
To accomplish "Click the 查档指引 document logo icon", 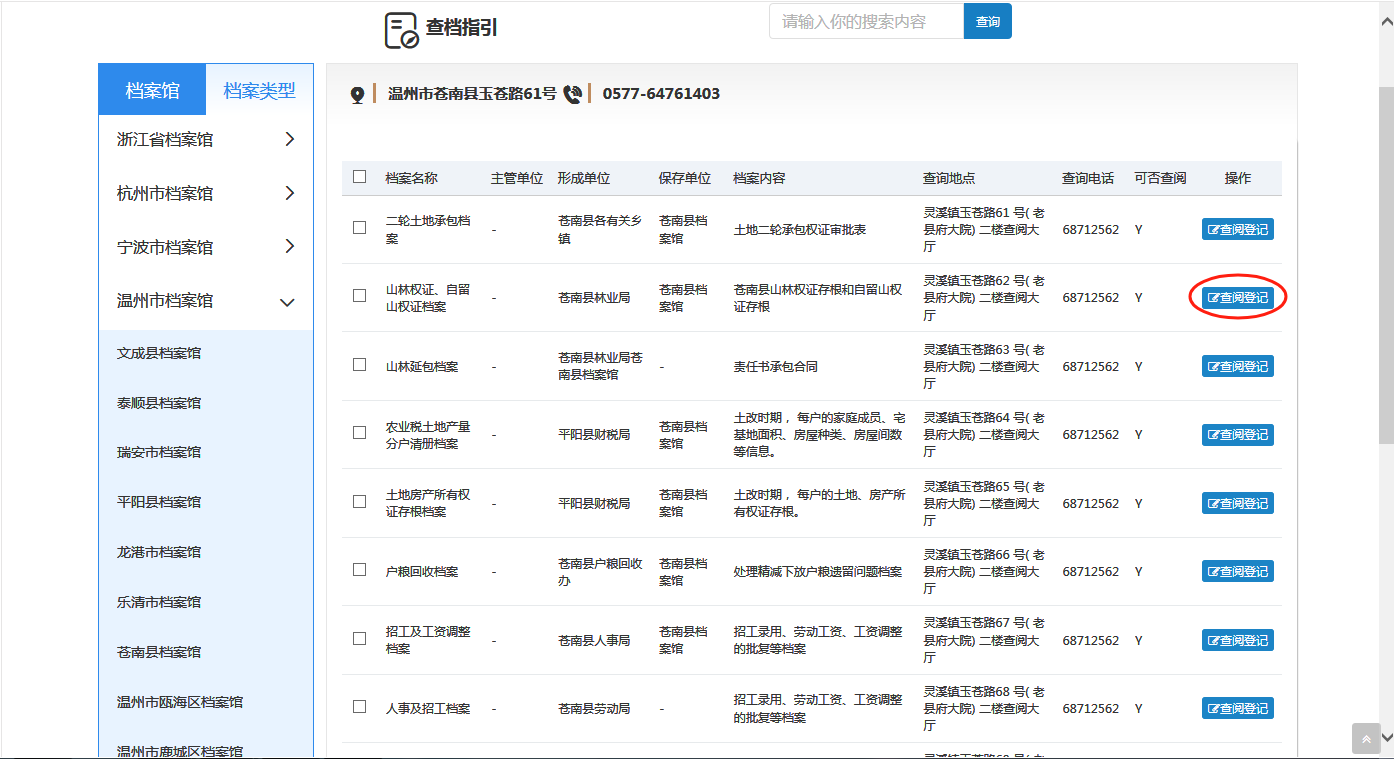I will (401, 30).
